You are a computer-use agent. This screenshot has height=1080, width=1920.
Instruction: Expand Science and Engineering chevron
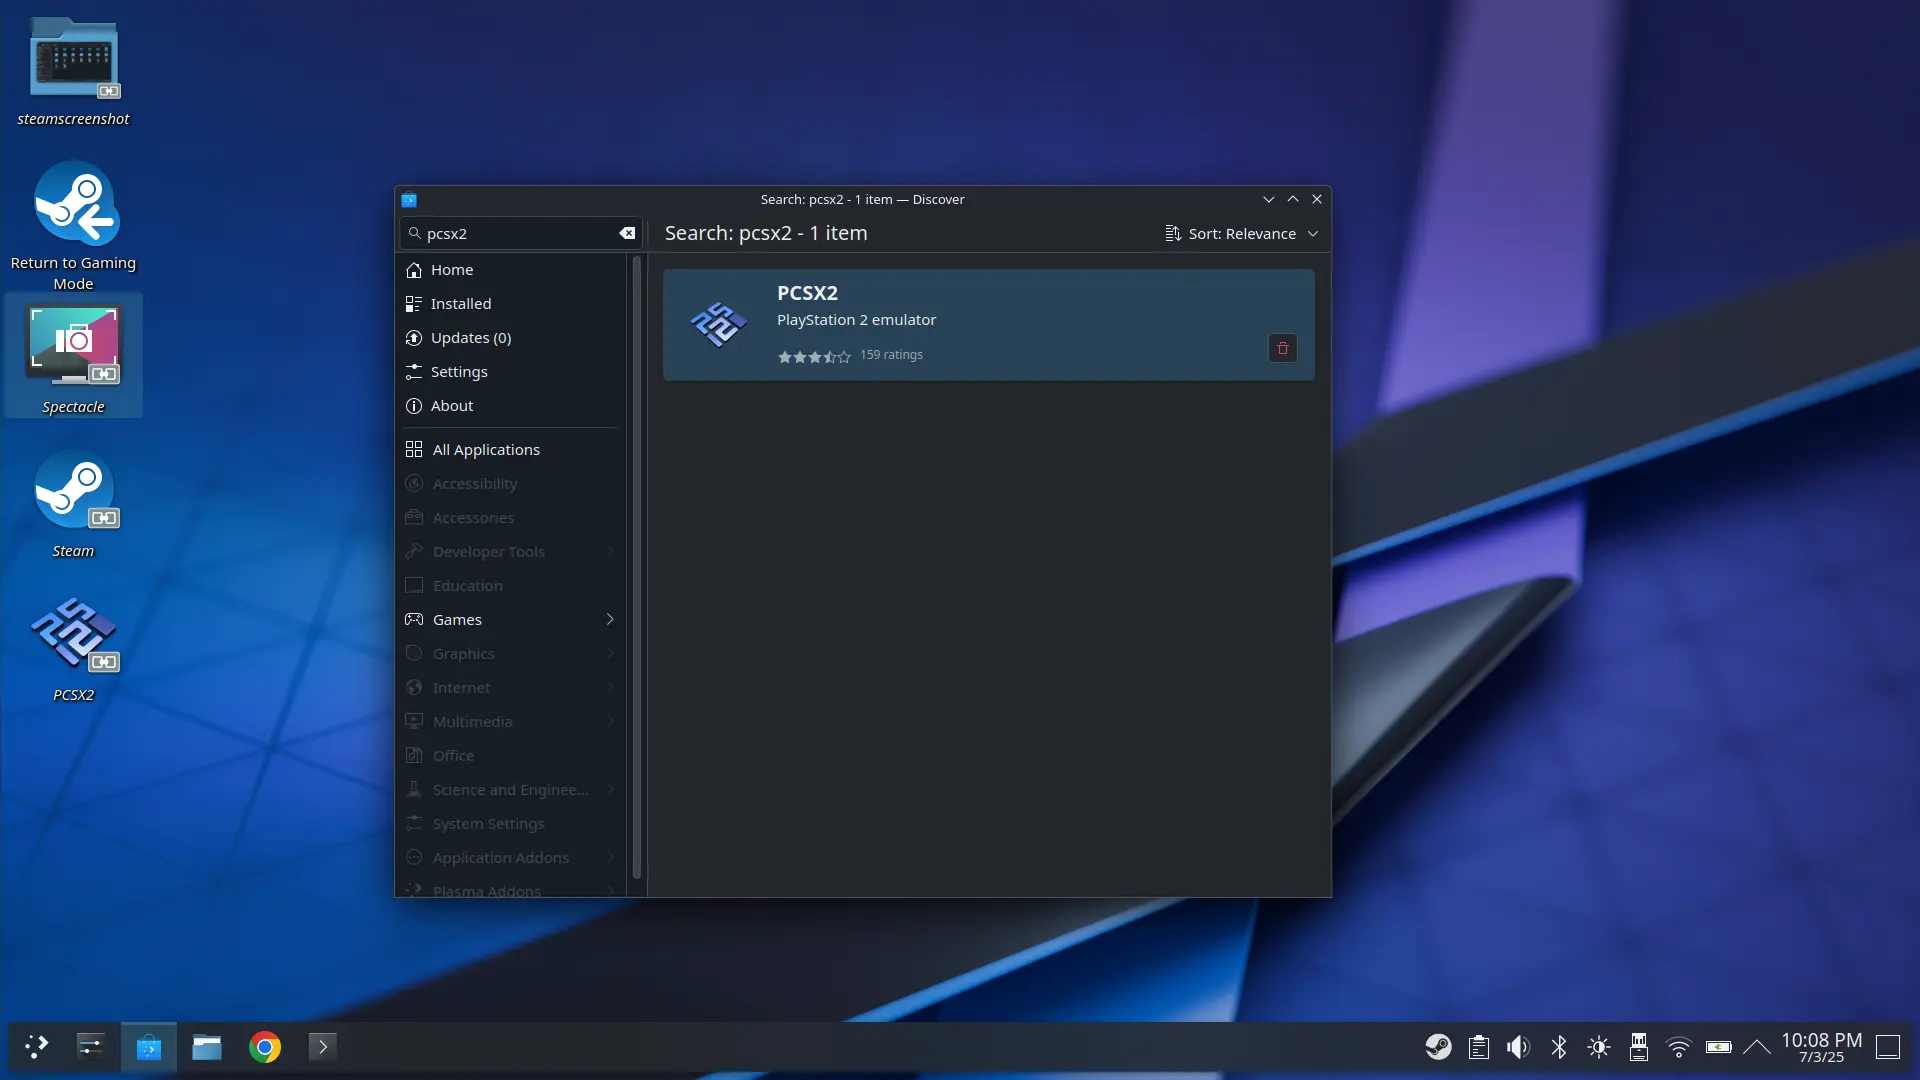(610, 790)
